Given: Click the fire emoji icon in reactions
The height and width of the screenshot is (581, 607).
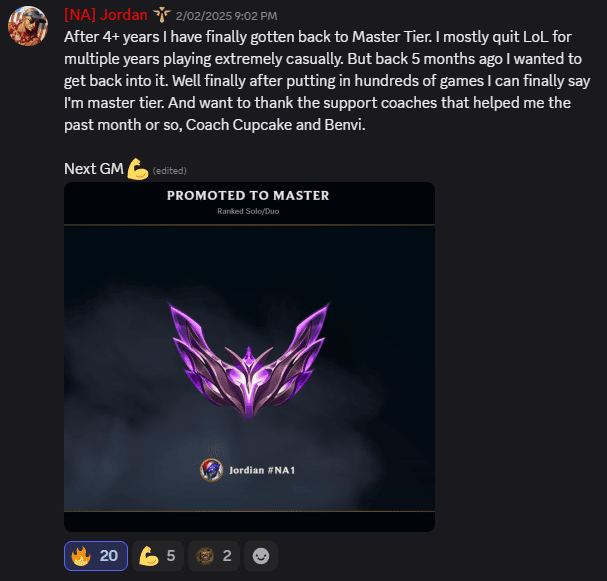Looking at the screenshot, I should click(x=81, y=556).
